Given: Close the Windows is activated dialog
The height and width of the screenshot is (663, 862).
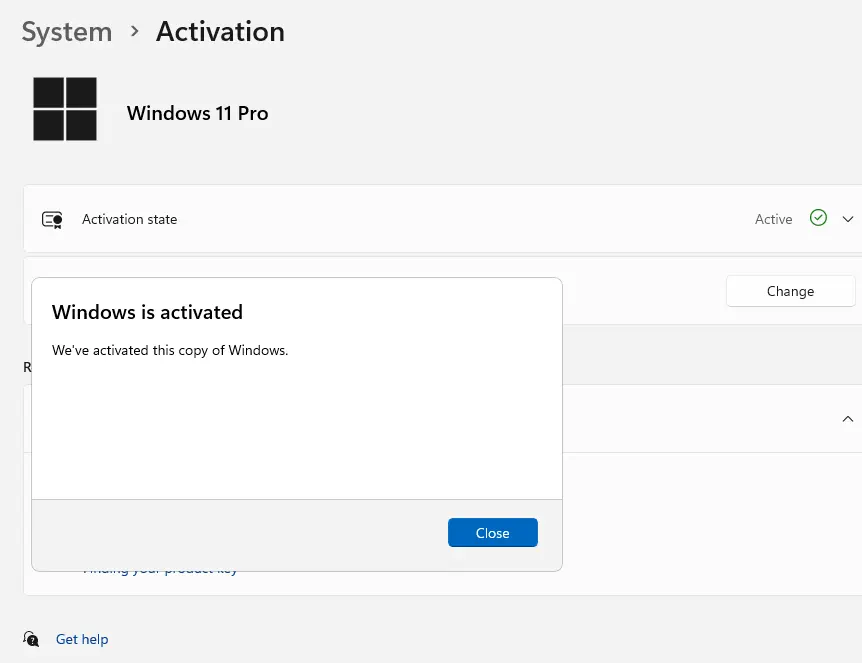Looking at the screenshot, I should (493, 533).
